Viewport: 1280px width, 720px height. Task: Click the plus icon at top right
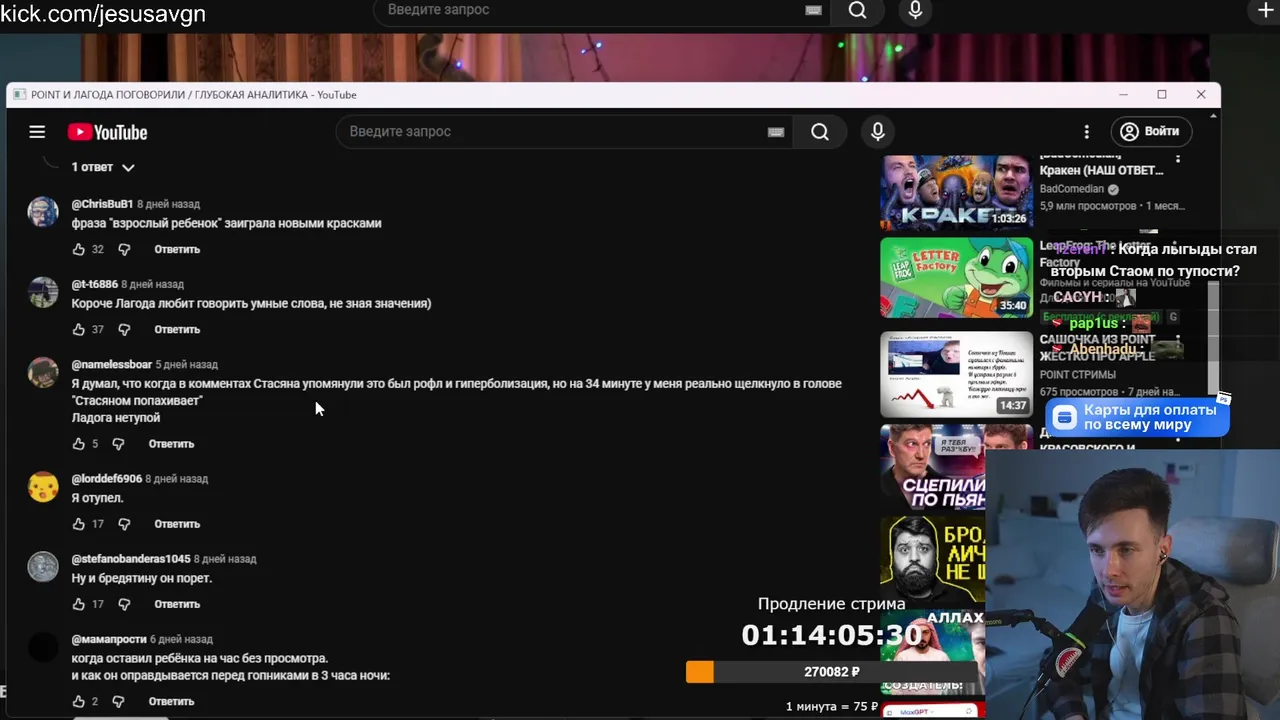click(x=1265, y=11)
